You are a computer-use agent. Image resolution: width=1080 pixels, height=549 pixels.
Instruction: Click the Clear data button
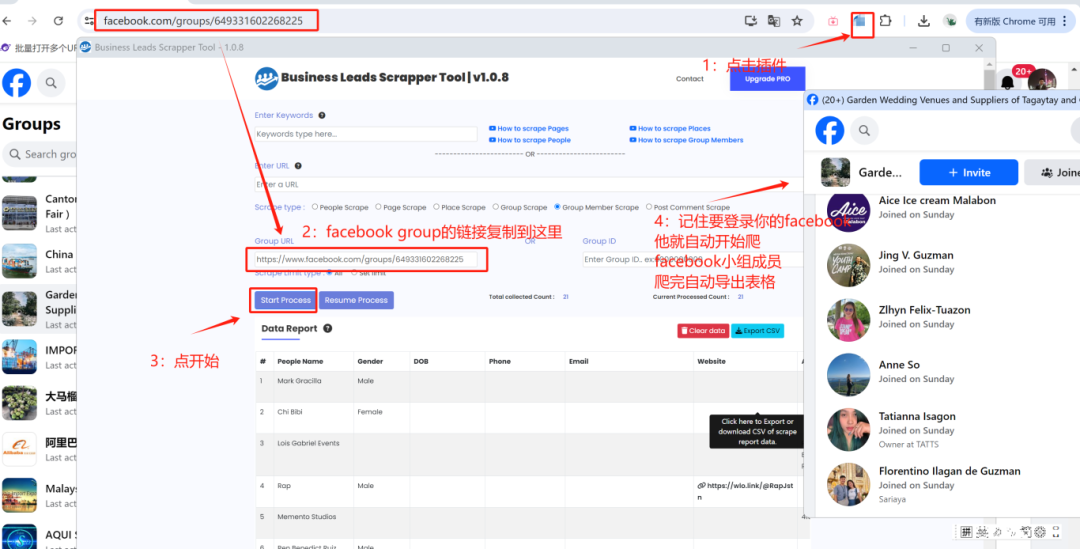click(x=703, y=331)
